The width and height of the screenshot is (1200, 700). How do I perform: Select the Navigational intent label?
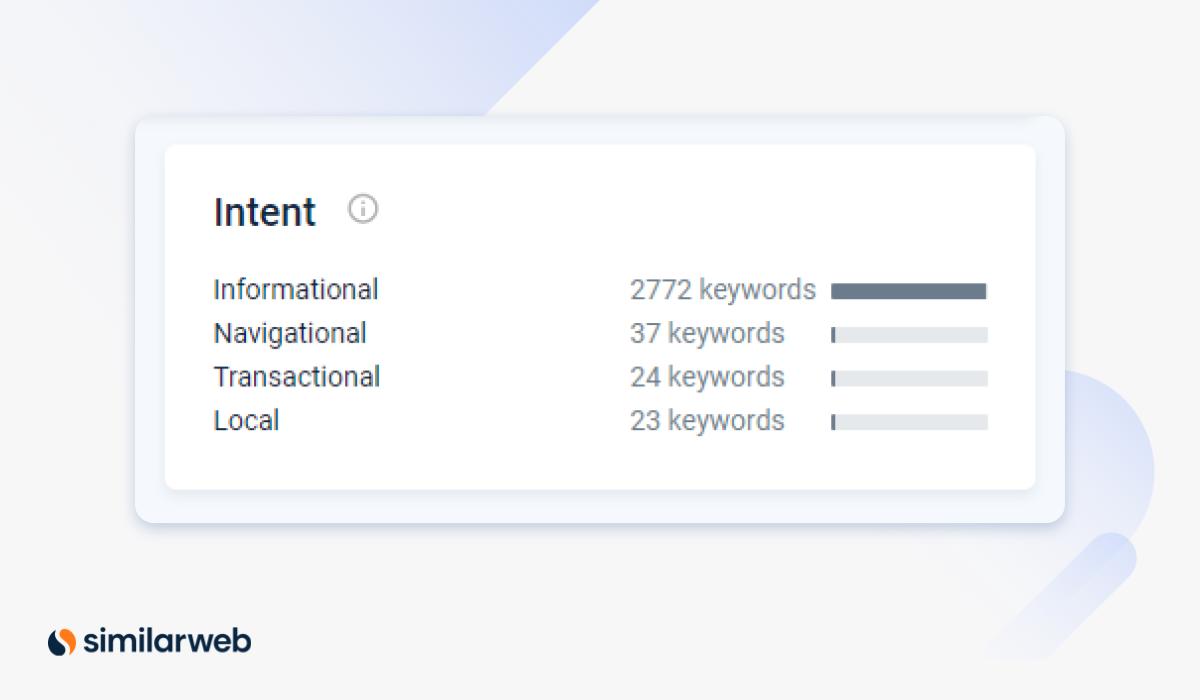pyautogui.click(x=290, y=333)
